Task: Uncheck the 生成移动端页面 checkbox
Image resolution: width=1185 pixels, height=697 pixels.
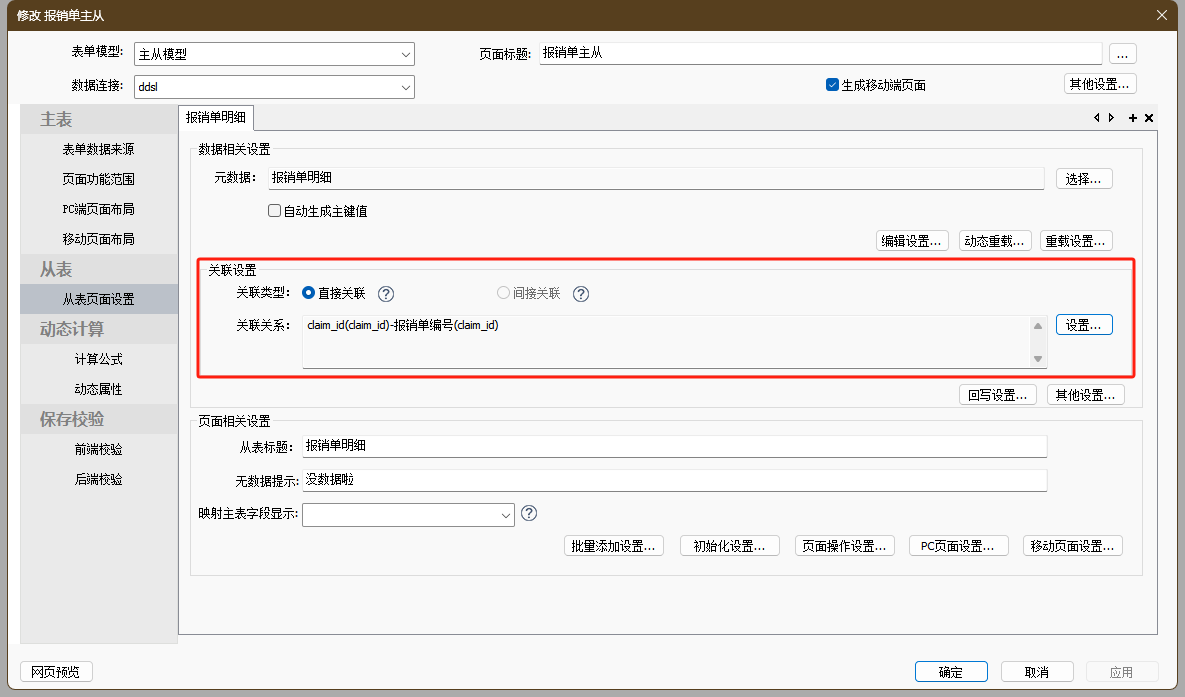Action: pos(832,85)
